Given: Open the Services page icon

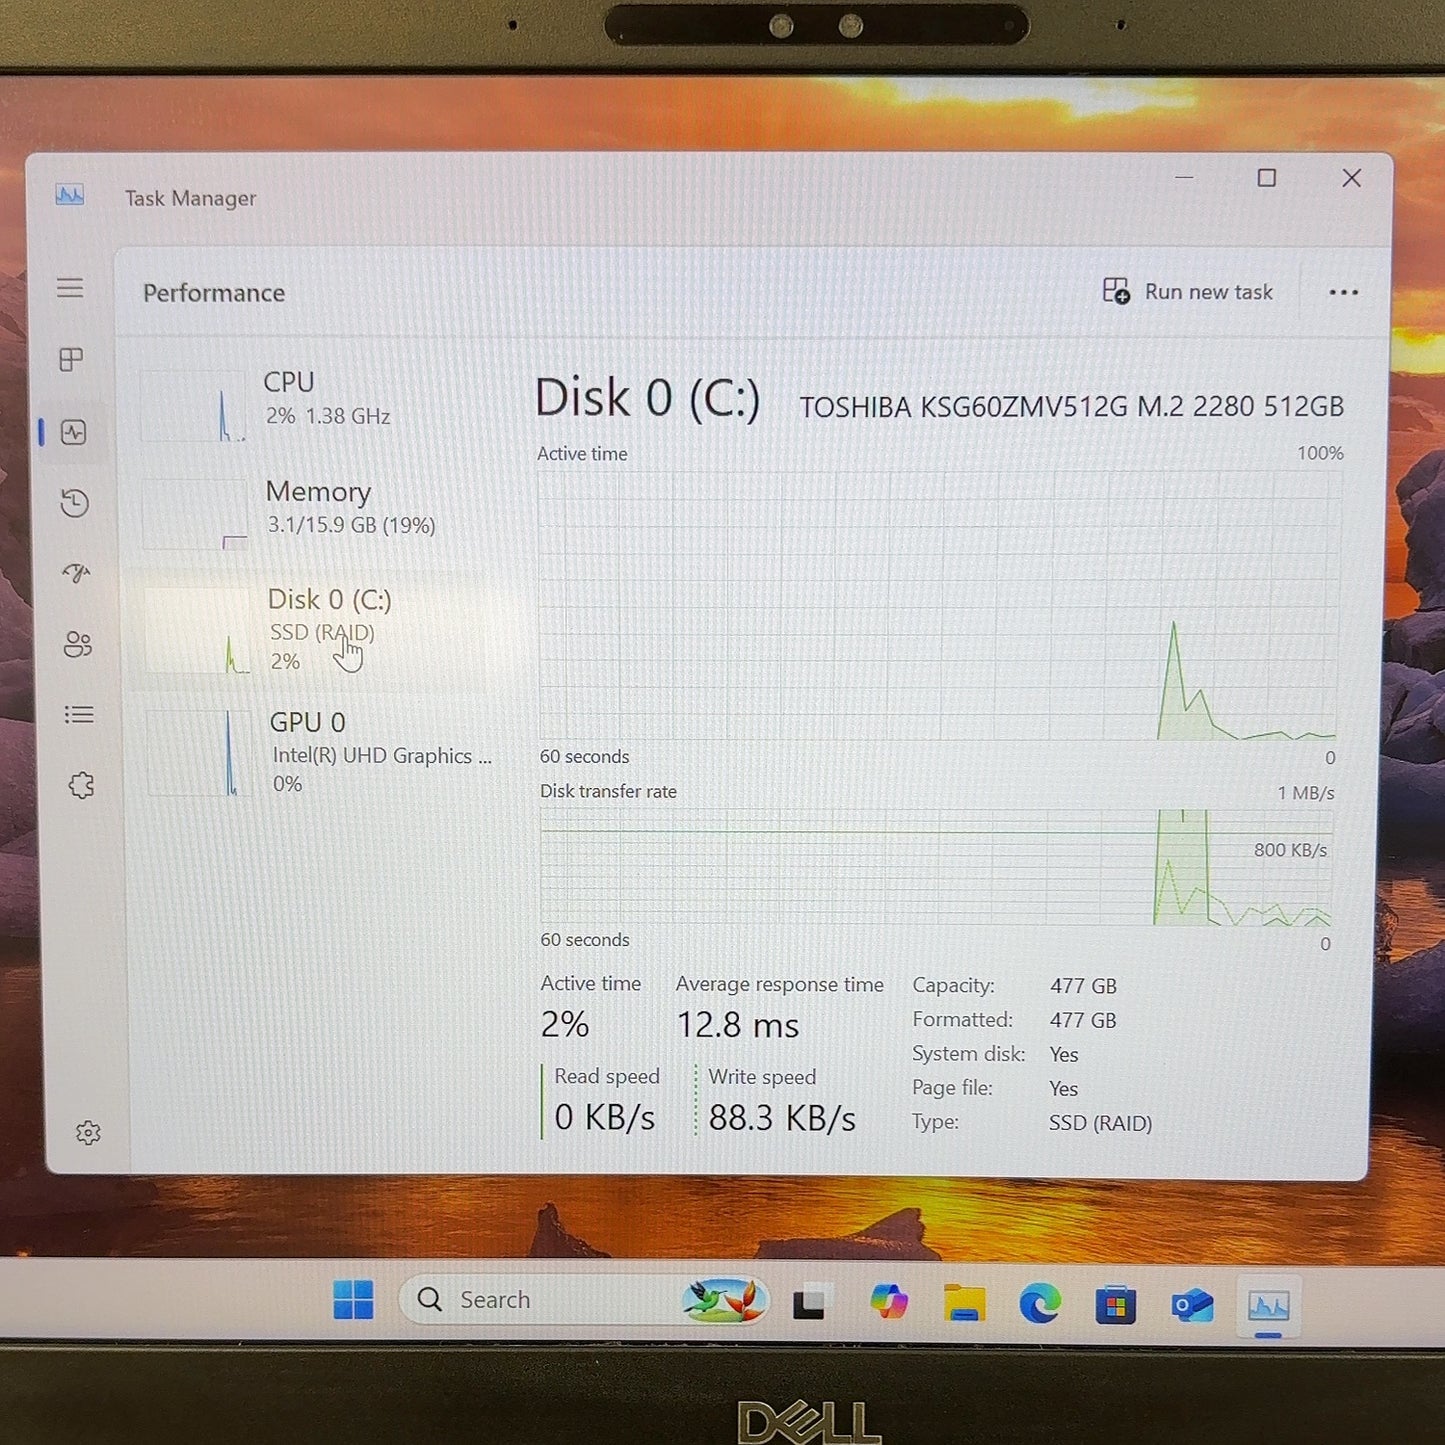Looking at the screenshot, I should (82, 785).
